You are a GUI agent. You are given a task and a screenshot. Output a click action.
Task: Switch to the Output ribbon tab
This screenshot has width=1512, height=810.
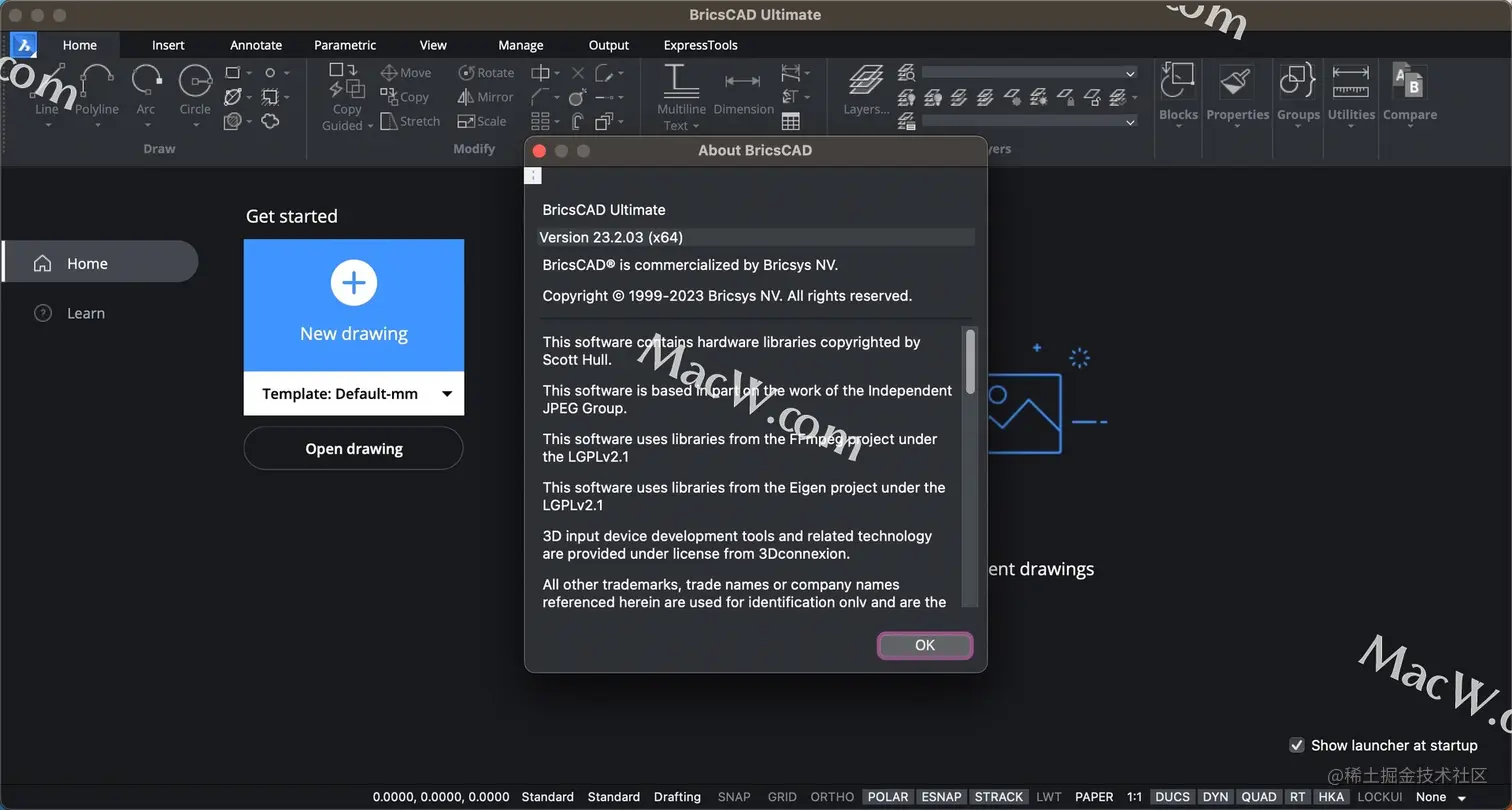coord(609,45)
